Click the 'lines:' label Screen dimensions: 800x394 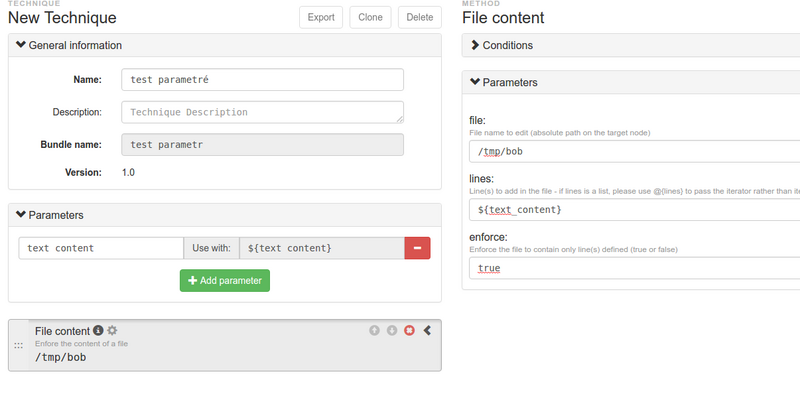pos(482,179)
